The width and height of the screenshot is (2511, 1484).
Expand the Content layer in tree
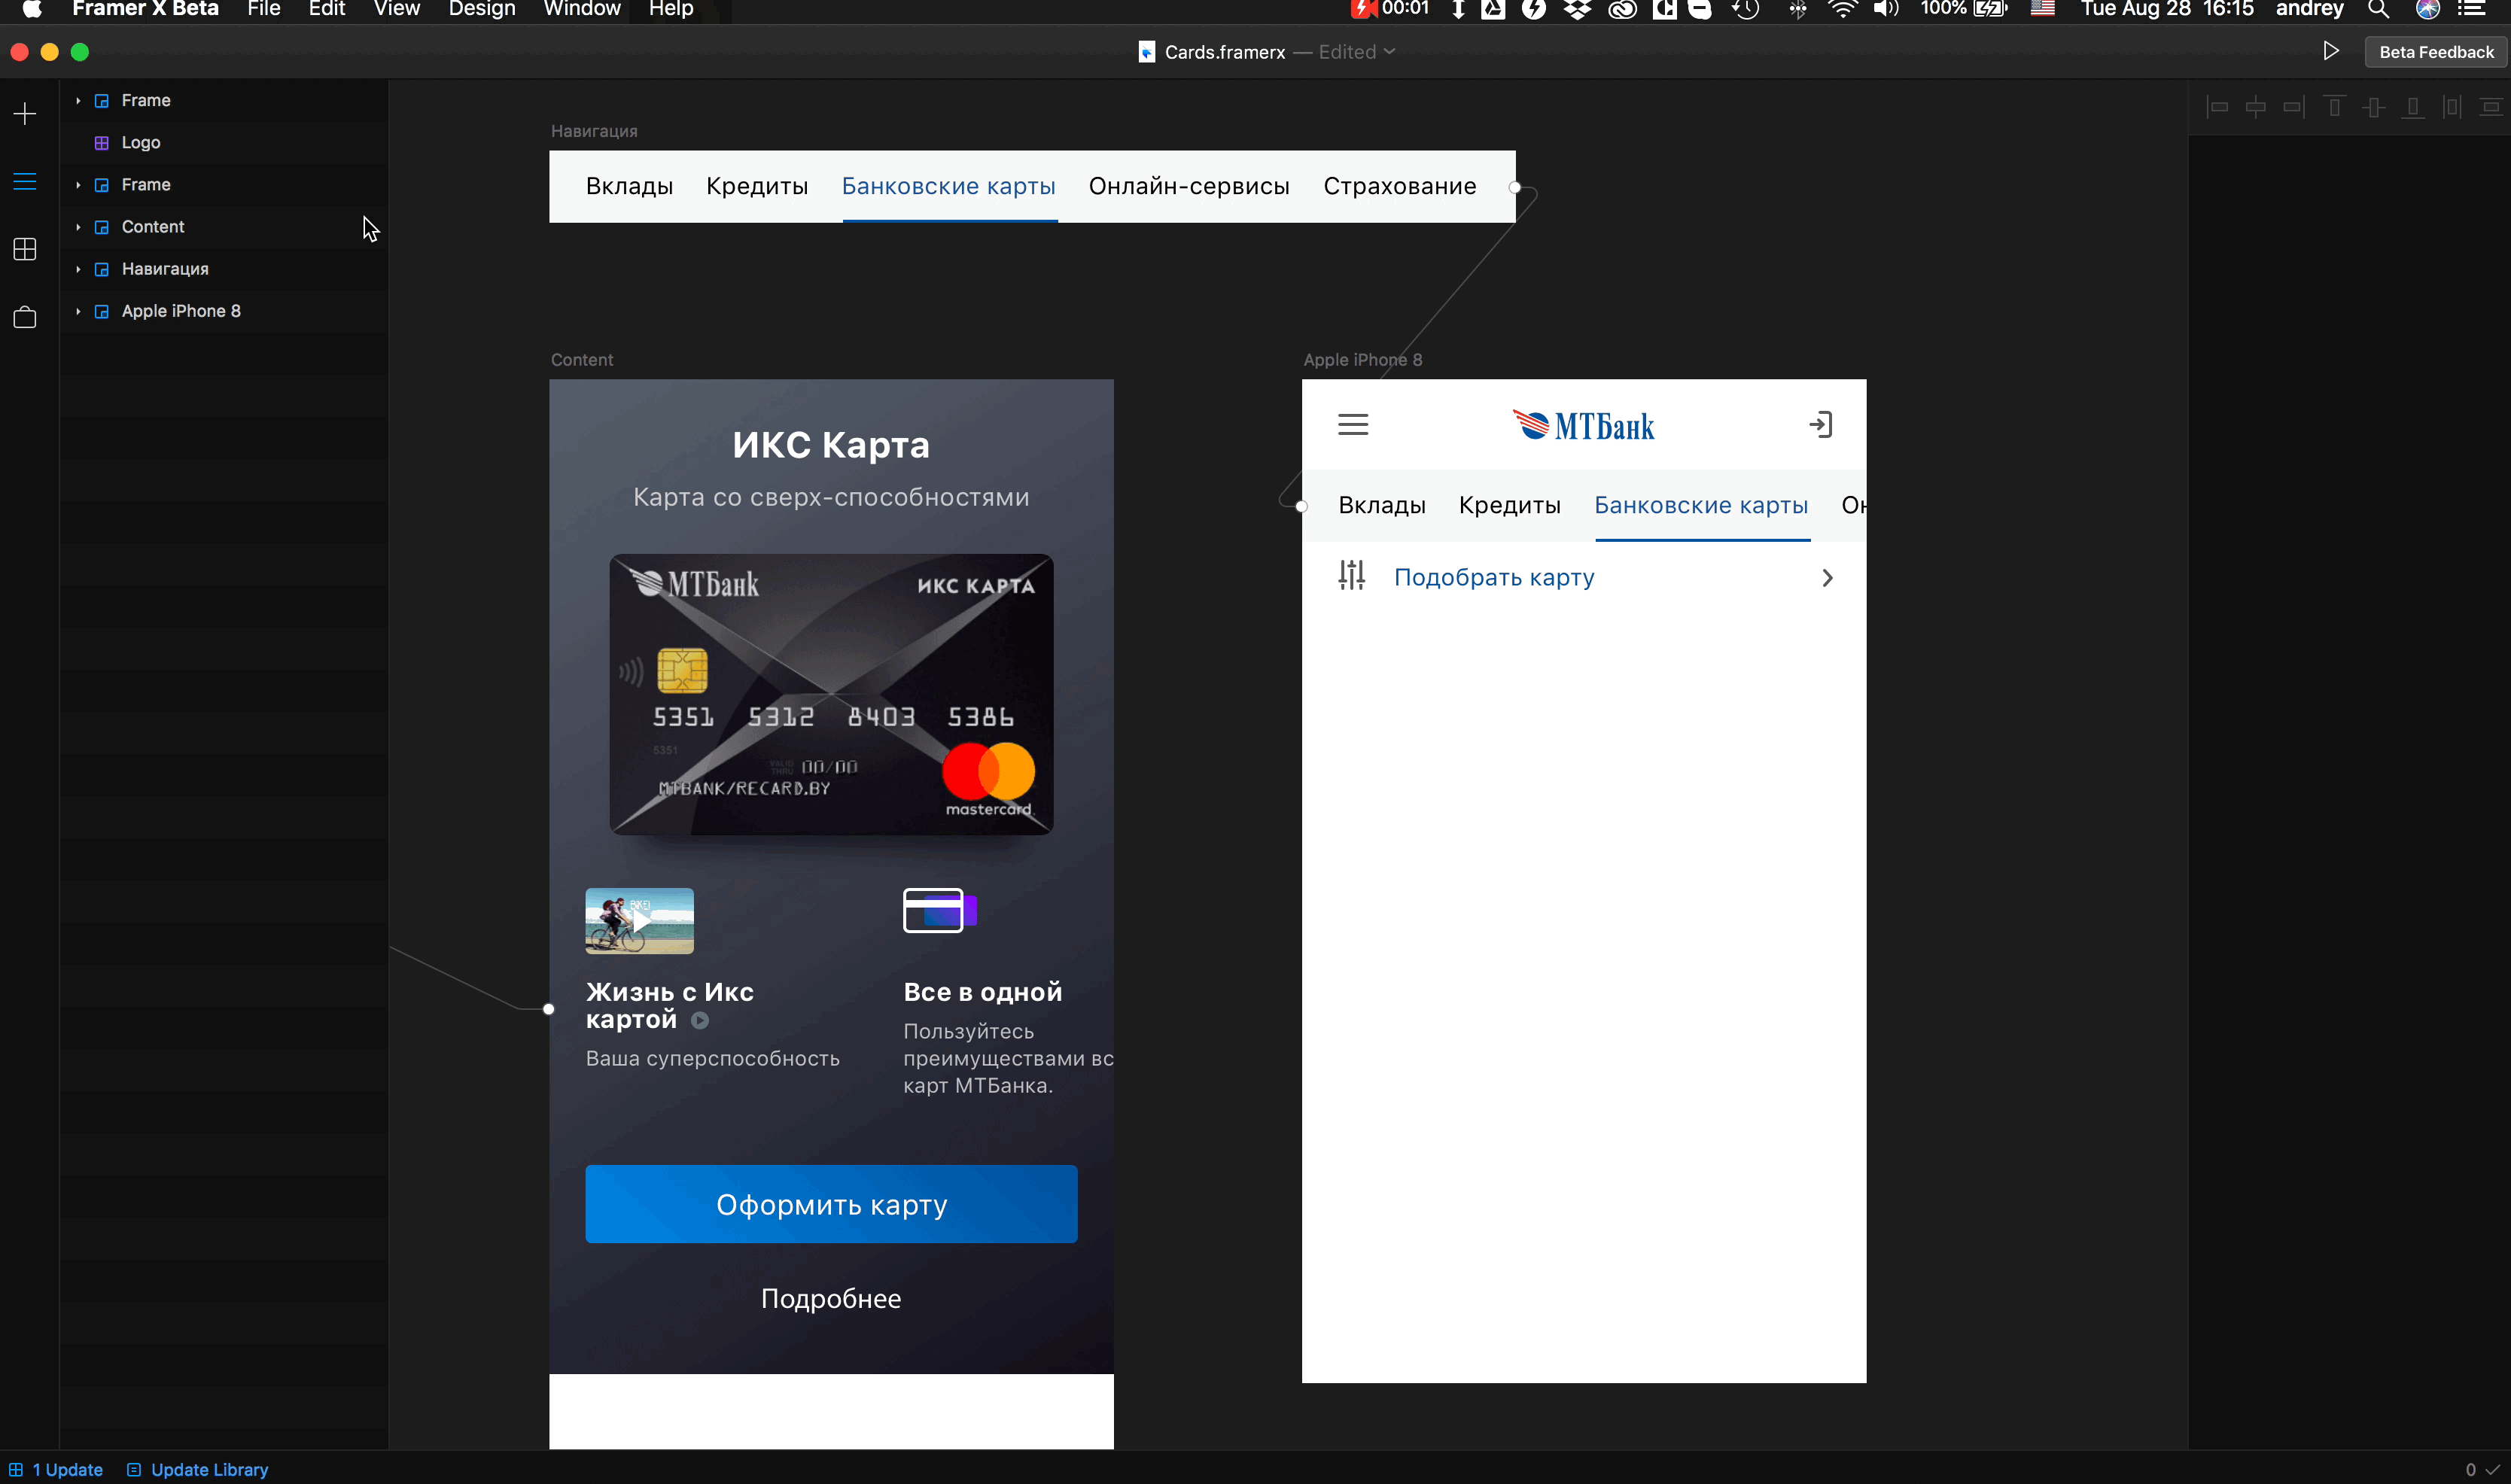(78, 227)
